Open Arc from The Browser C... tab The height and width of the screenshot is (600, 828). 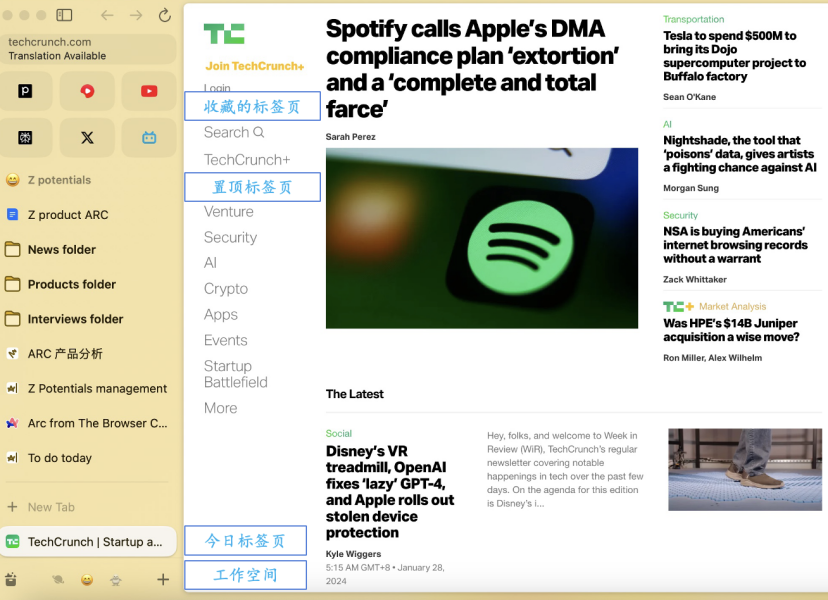point(88,424)
